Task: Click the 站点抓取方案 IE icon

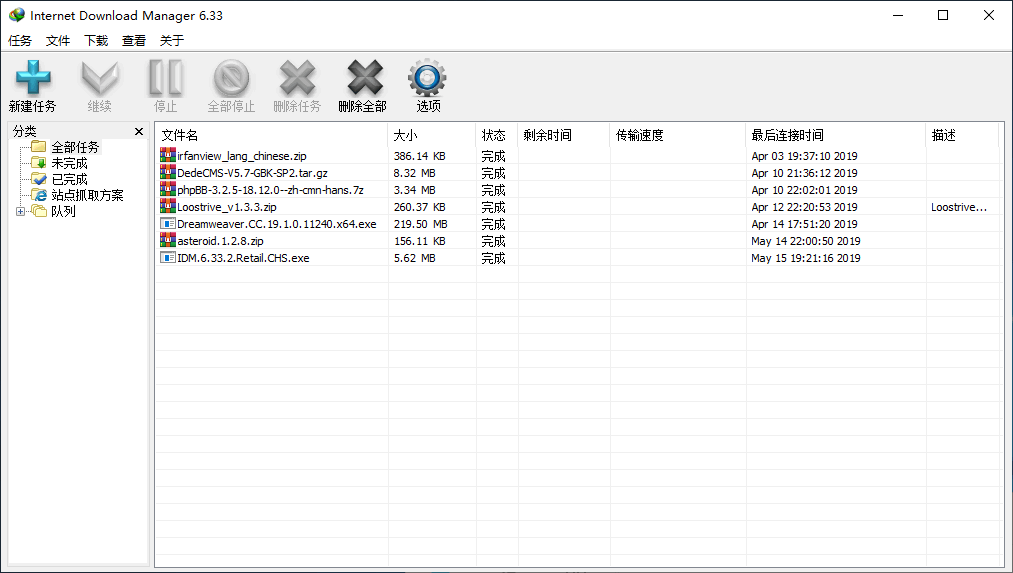Action: click(40, 195)
